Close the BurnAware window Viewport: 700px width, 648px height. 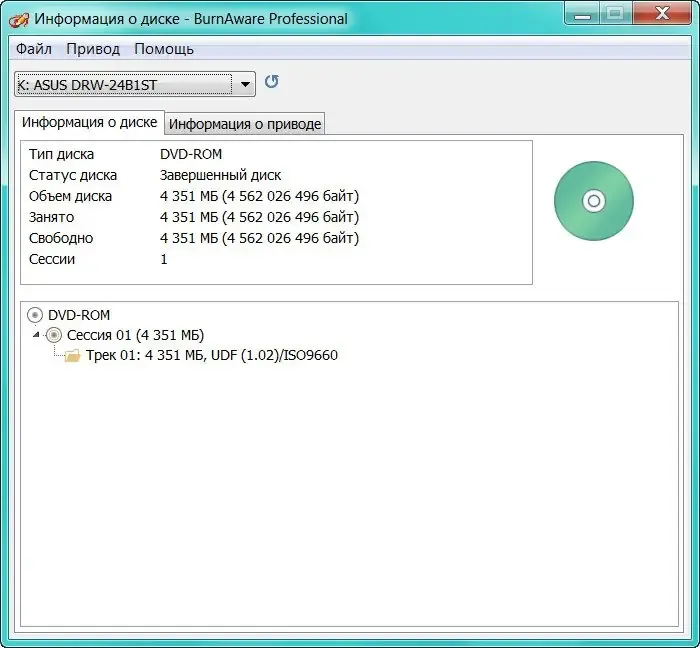[662, 13]
